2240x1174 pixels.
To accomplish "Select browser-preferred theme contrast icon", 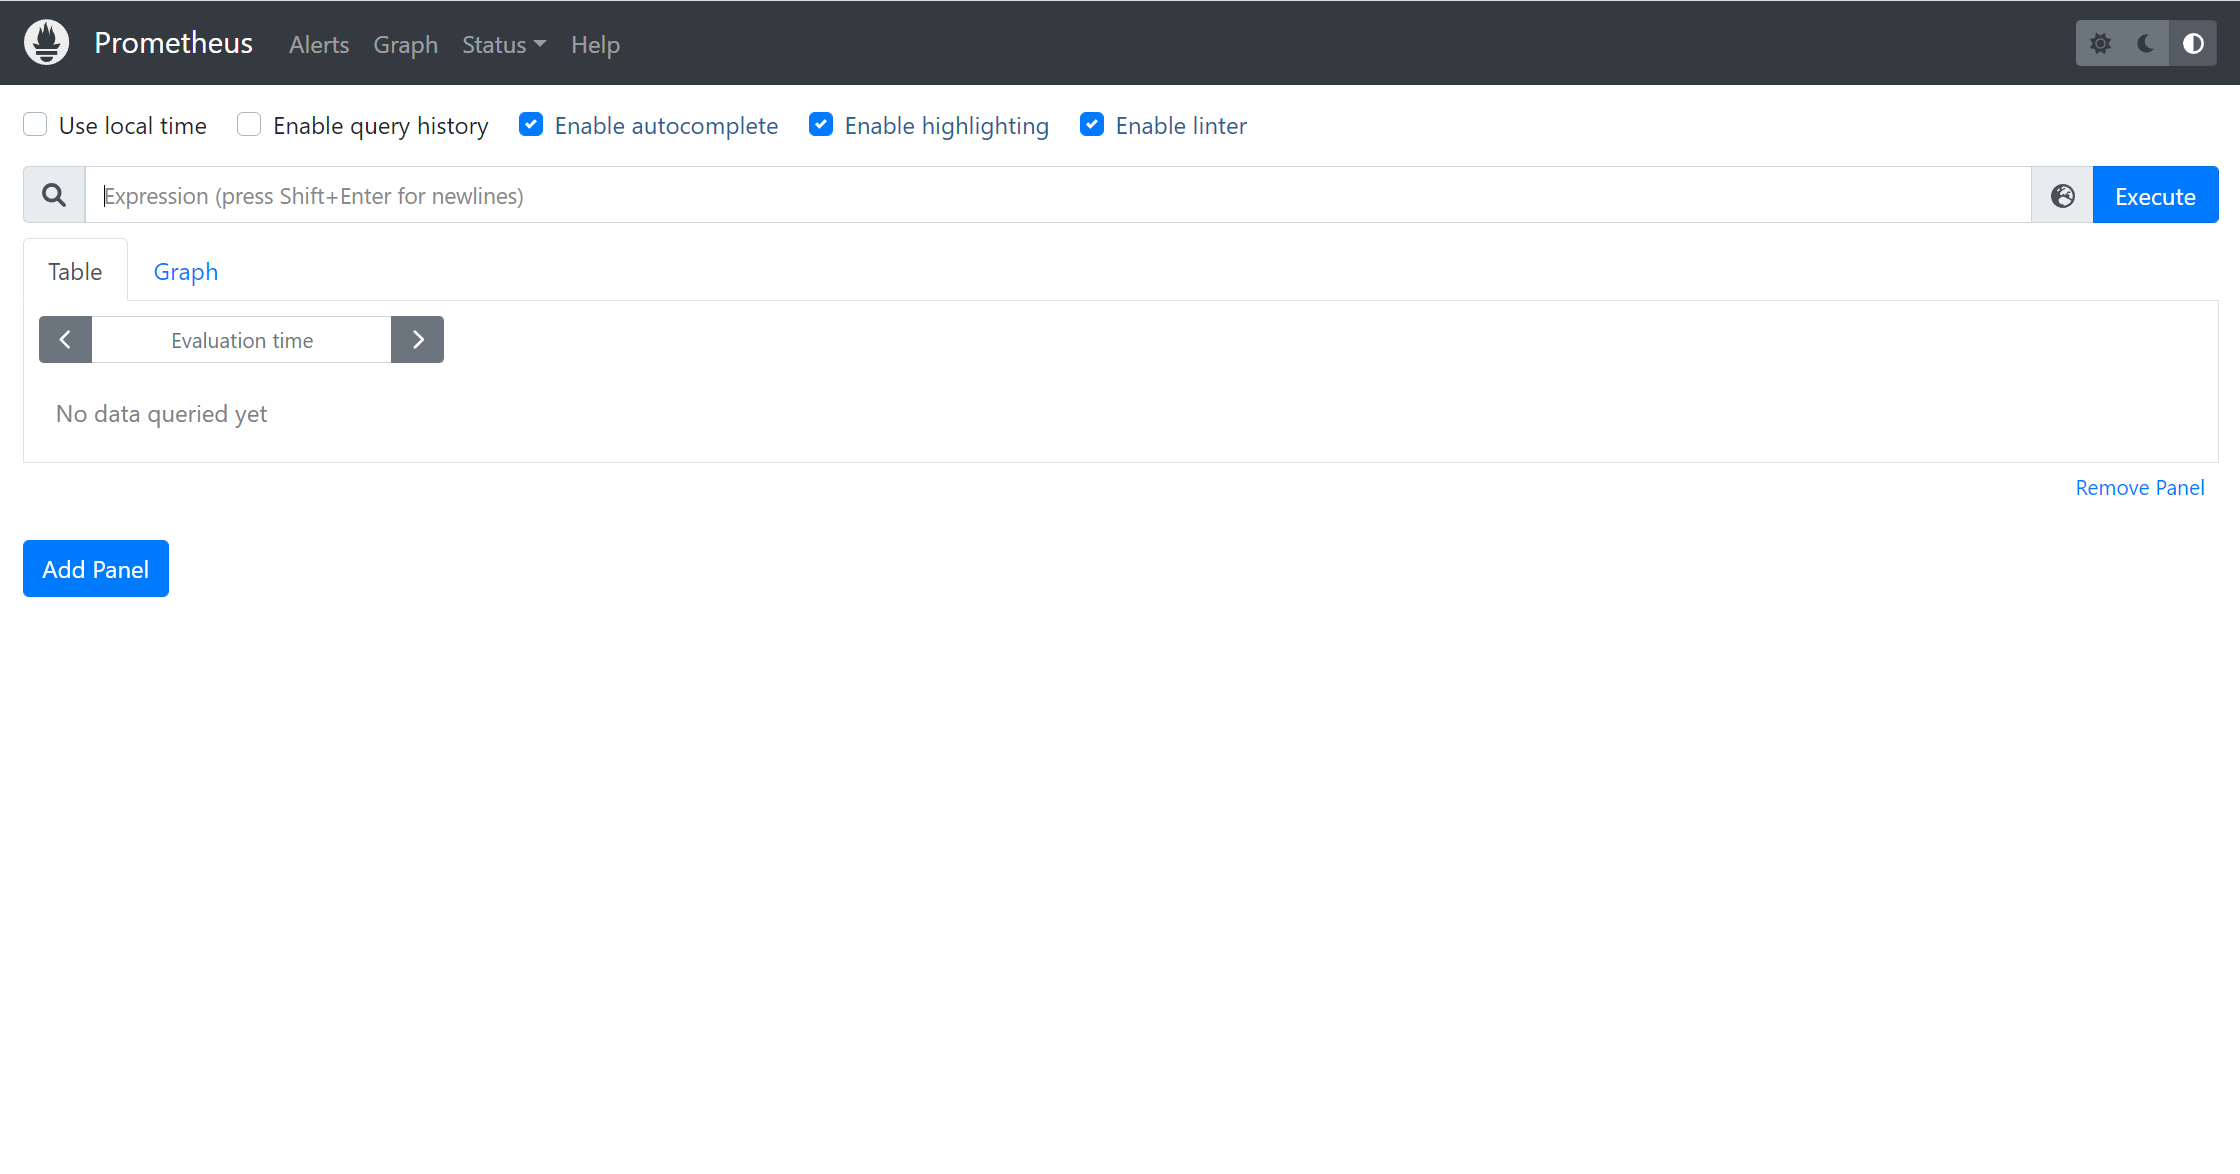I will tap(2193, 43).
